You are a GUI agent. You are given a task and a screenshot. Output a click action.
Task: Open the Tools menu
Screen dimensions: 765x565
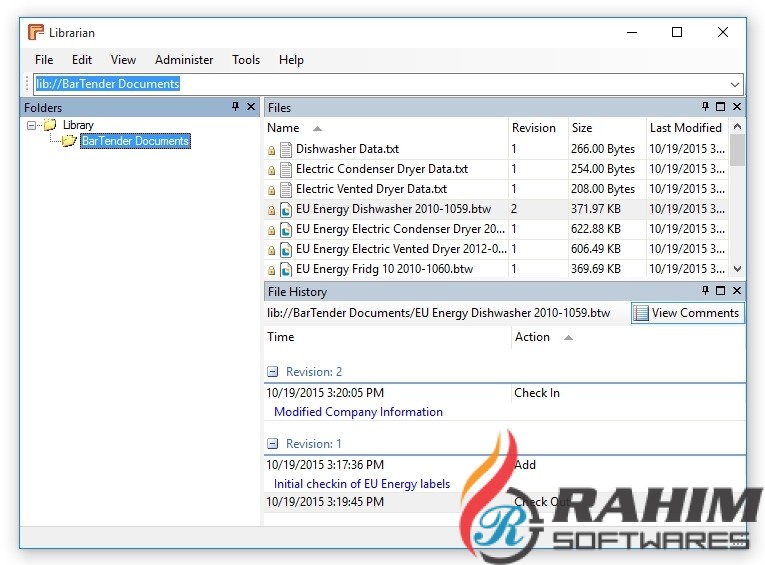(x=246, y=60)
